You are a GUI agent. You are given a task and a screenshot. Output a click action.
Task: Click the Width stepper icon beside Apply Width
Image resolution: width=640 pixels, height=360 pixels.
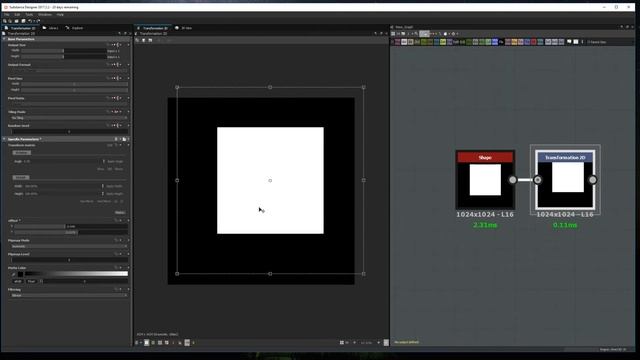click(103, 186)
